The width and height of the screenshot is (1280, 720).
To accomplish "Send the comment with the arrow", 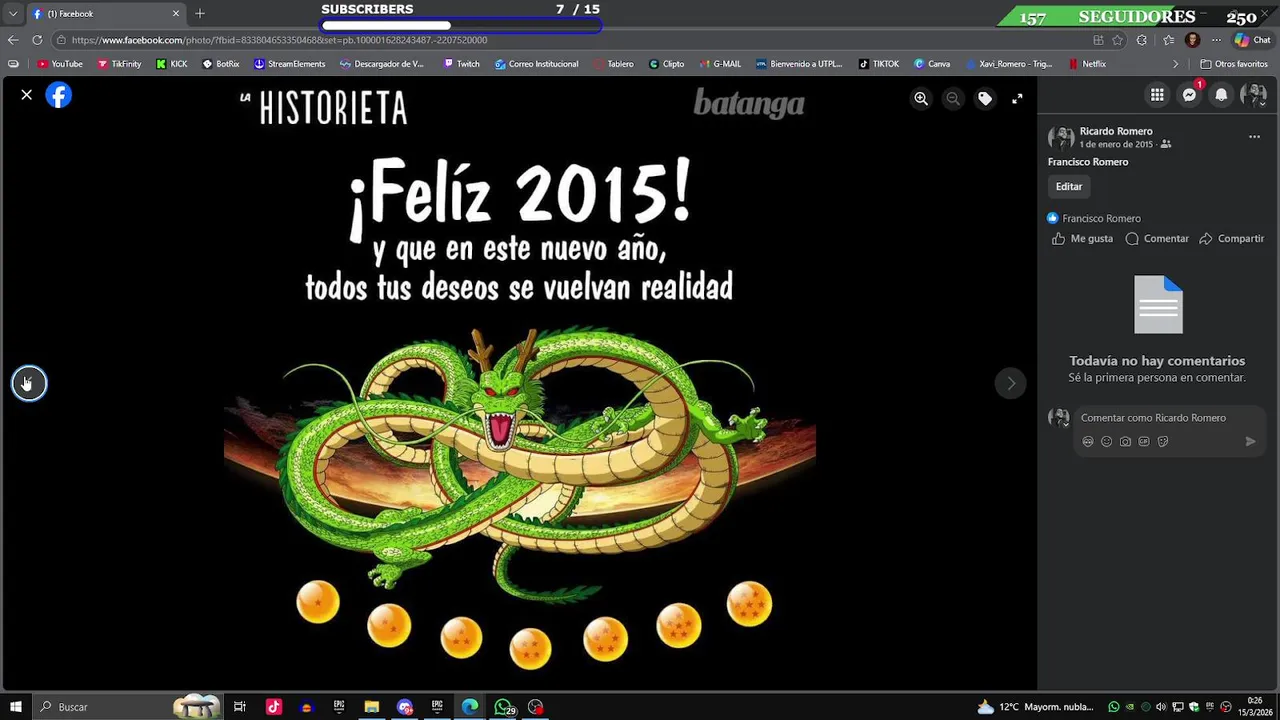I will (x=1250, y=442).
